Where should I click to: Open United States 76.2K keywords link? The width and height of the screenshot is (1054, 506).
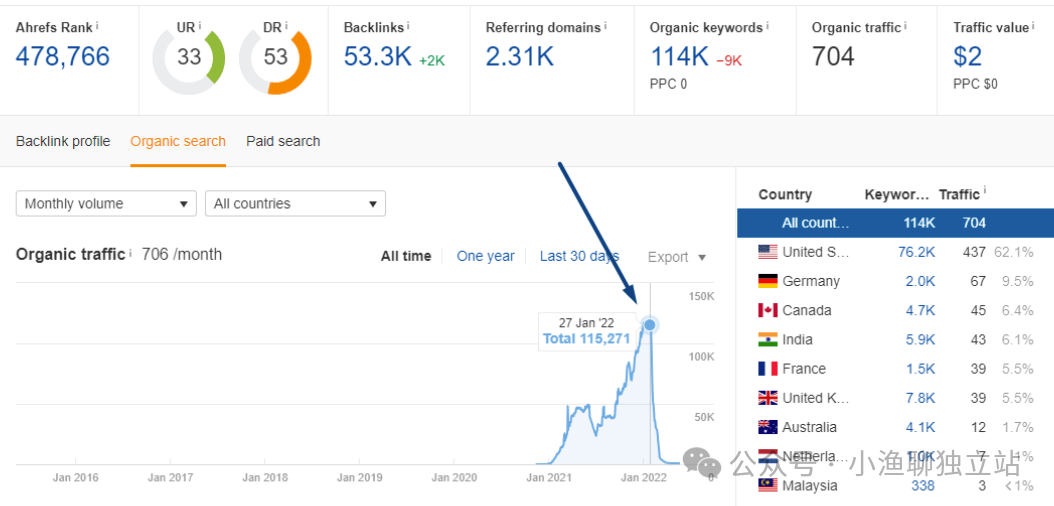tap(916, 252)
